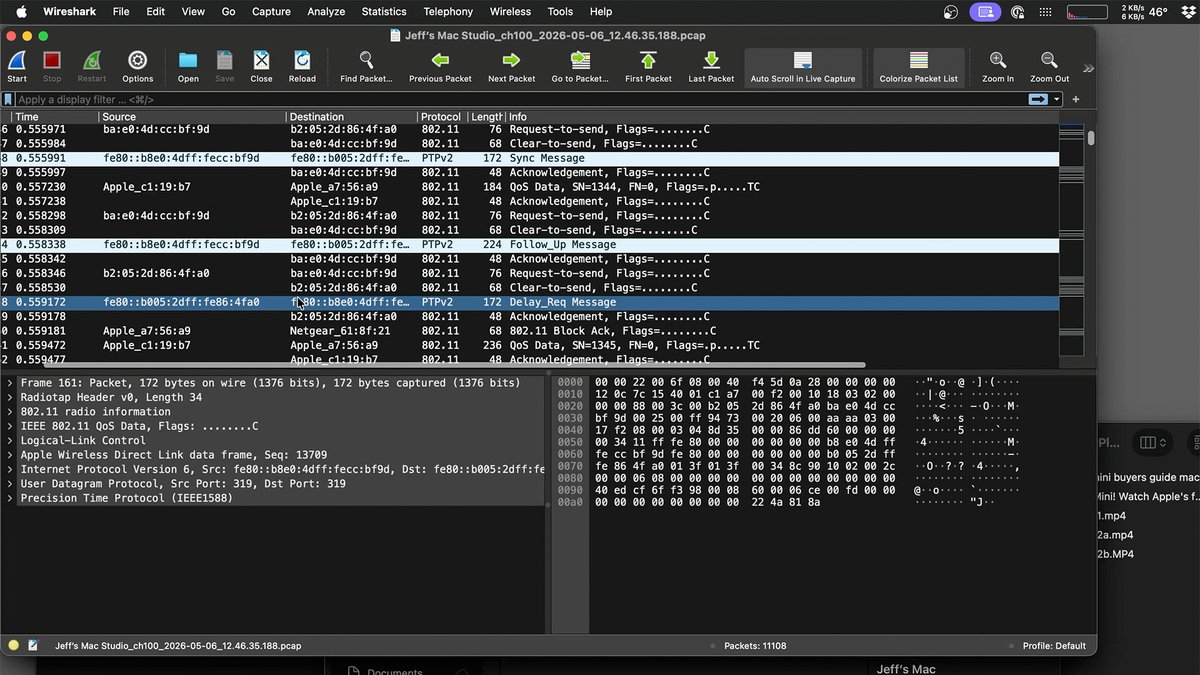The height and width of the screenshot is (675, 1200).
Task: Sort by the Info column header
Action: coord(780,117)
